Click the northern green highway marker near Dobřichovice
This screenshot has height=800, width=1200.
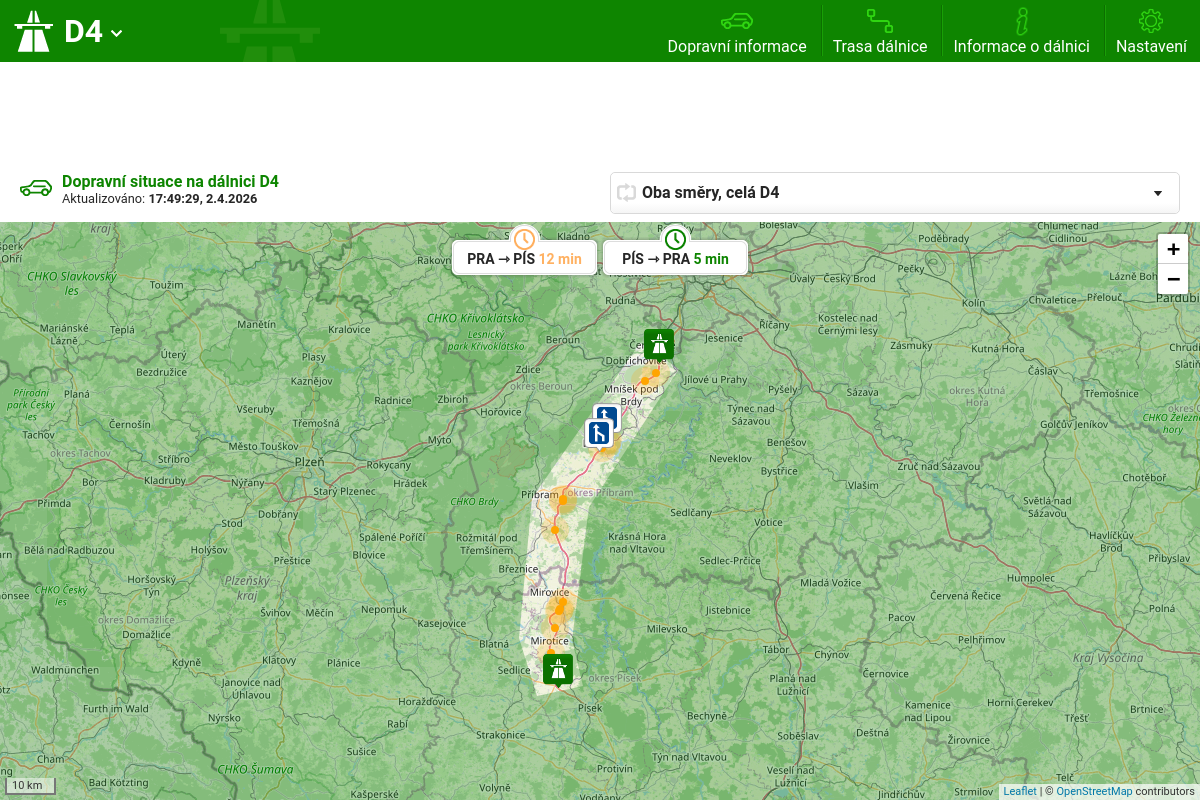(x=658, y=344)
